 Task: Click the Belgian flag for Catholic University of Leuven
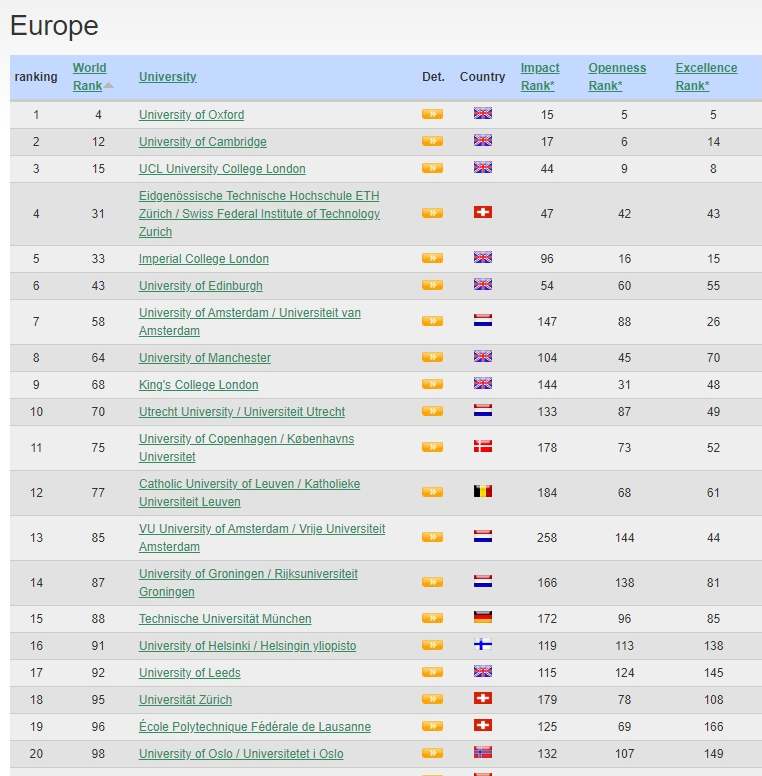483,492
